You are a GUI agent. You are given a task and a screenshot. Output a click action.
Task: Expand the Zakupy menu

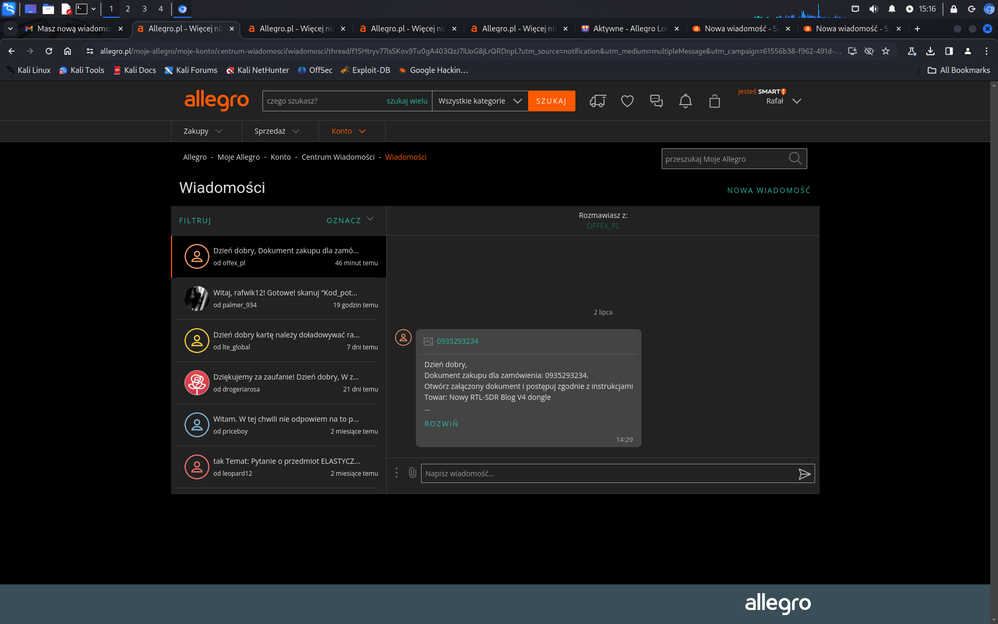(203, 131)
